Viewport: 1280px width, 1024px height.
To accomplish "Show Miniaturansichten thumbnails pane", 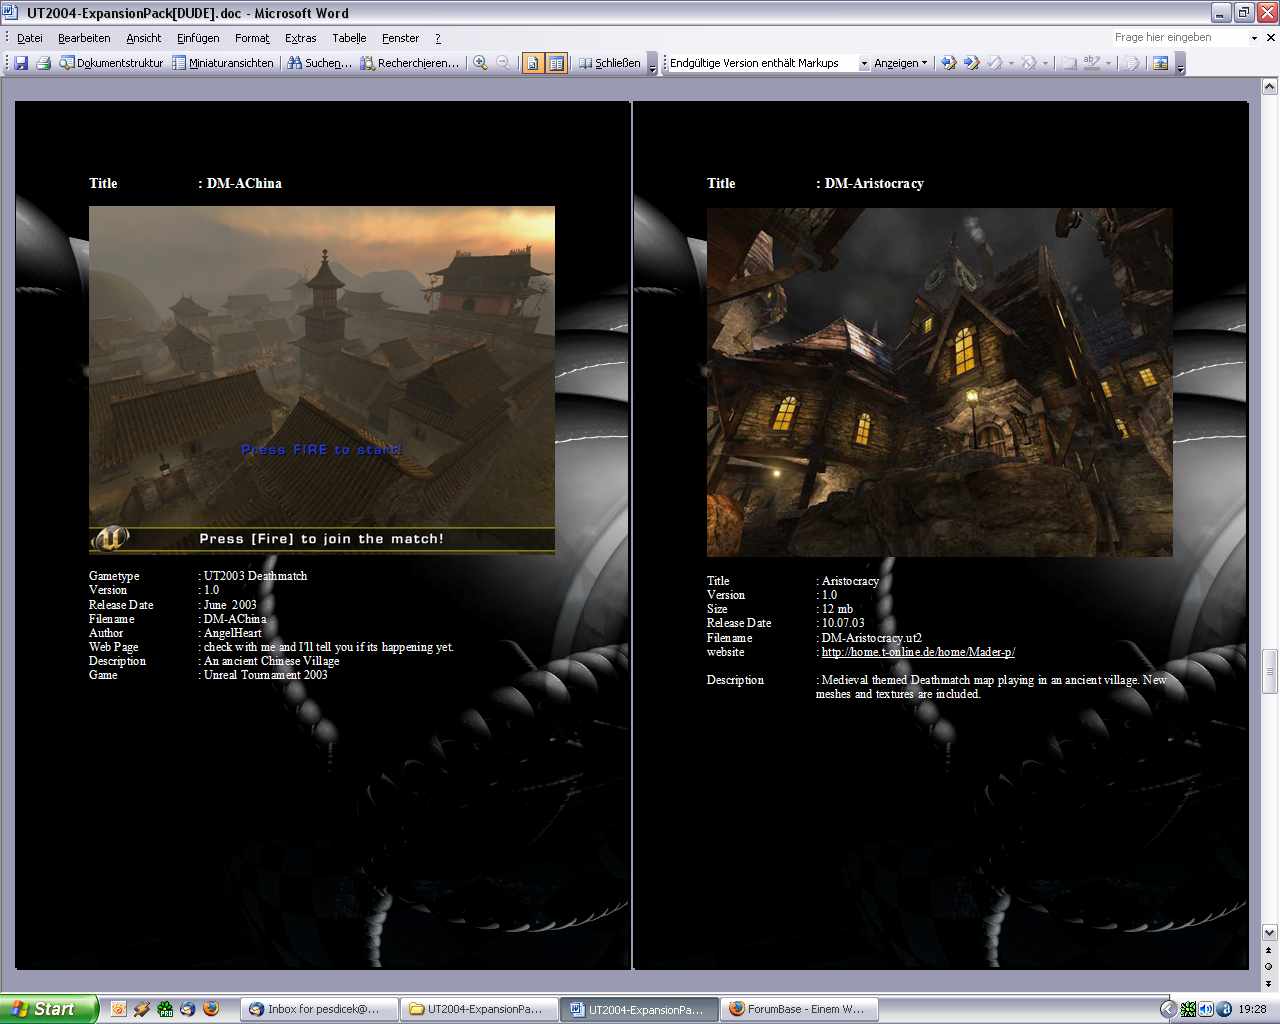I will pos(223,63).
